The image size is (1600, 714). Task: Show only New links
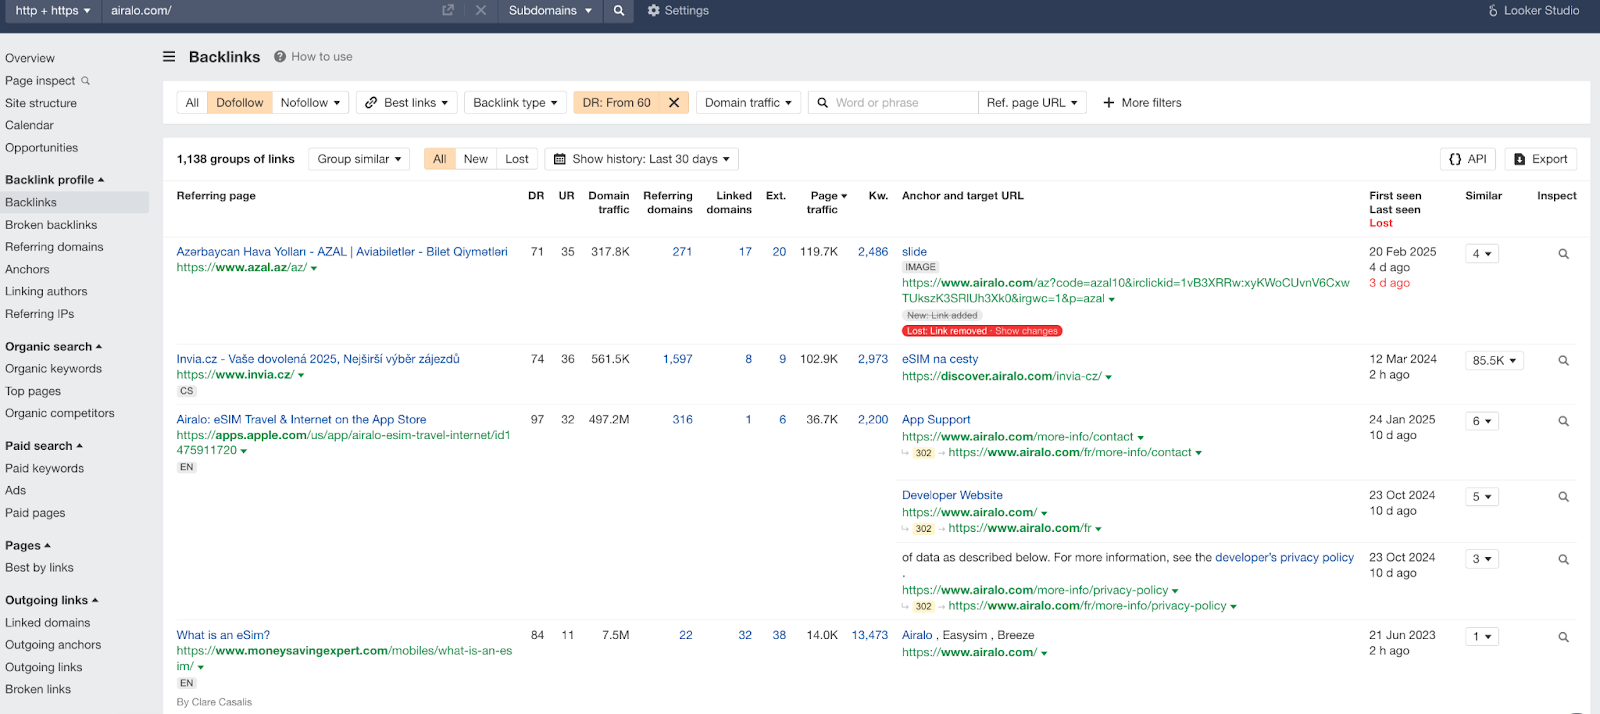click(x=476, y=159)
